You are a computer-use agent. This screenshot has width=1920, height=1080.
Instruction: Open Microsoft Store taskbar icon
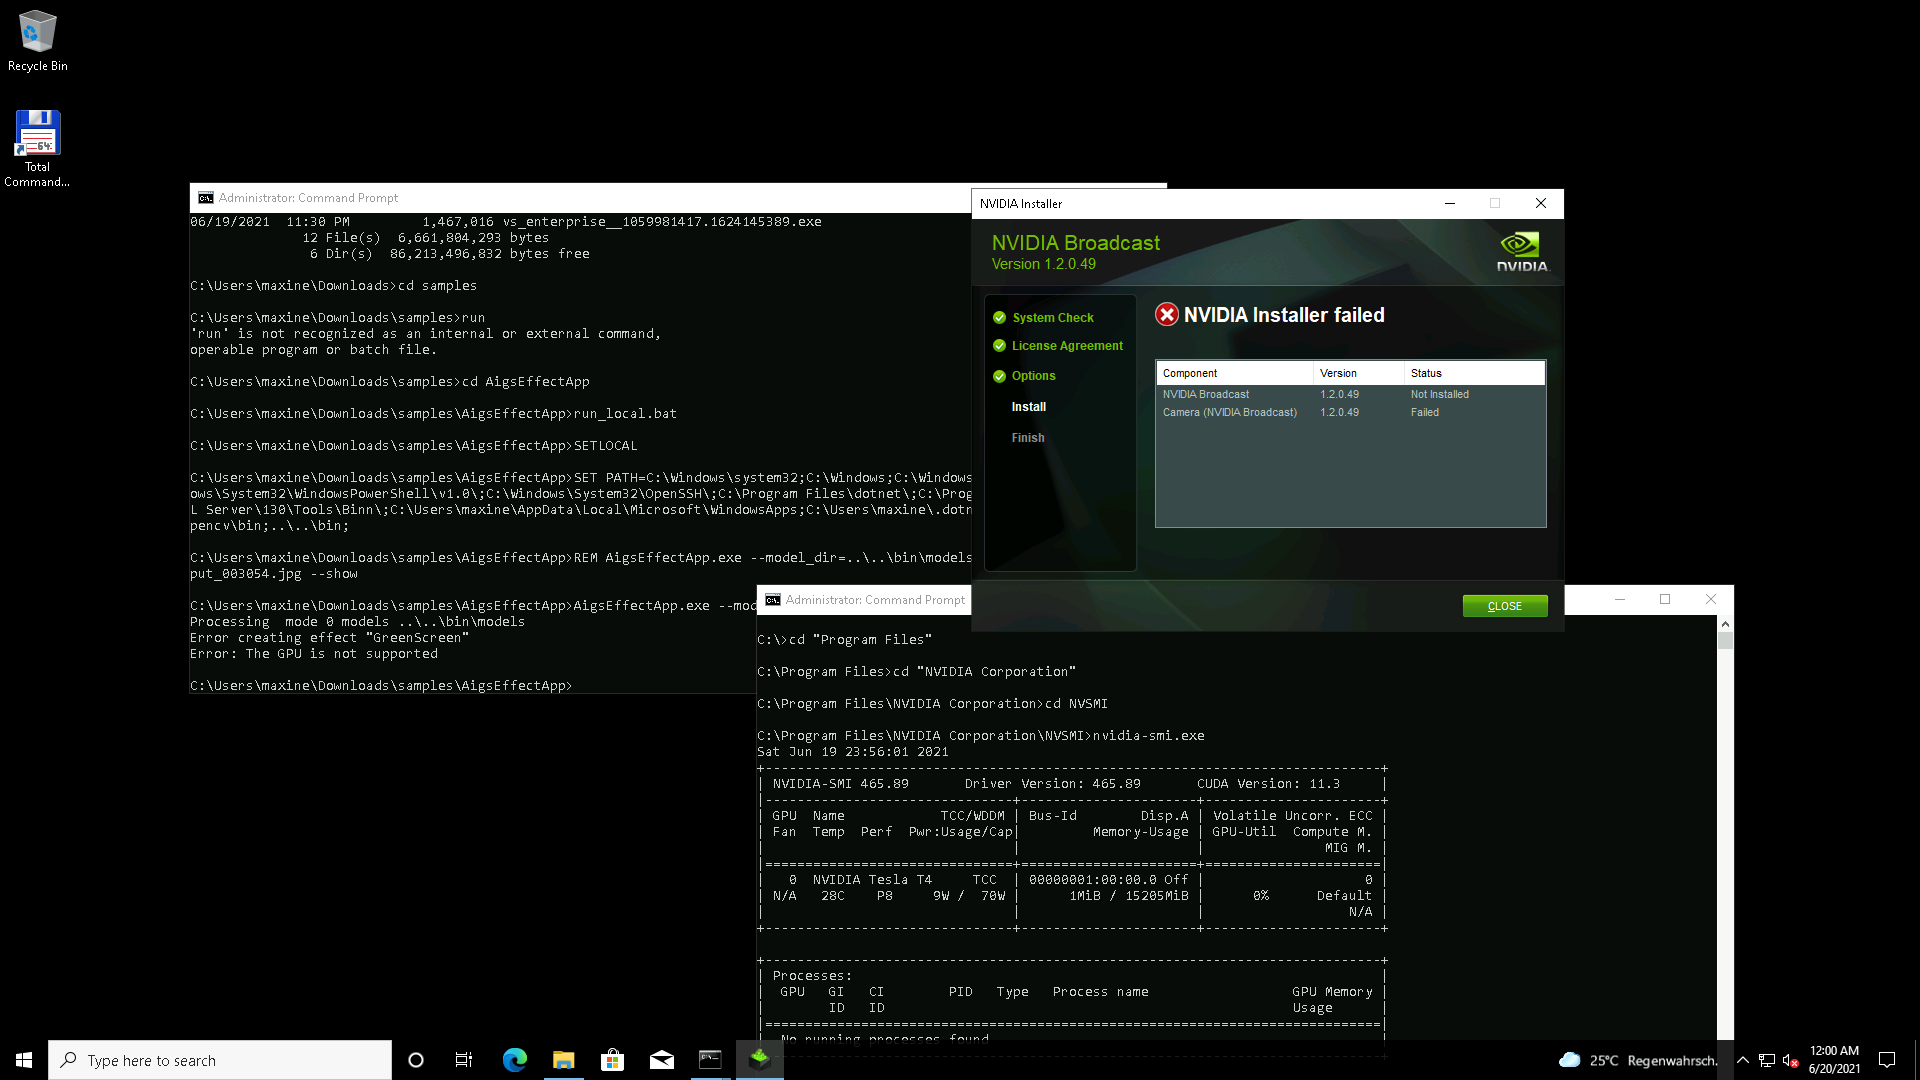coord(612,1060)
